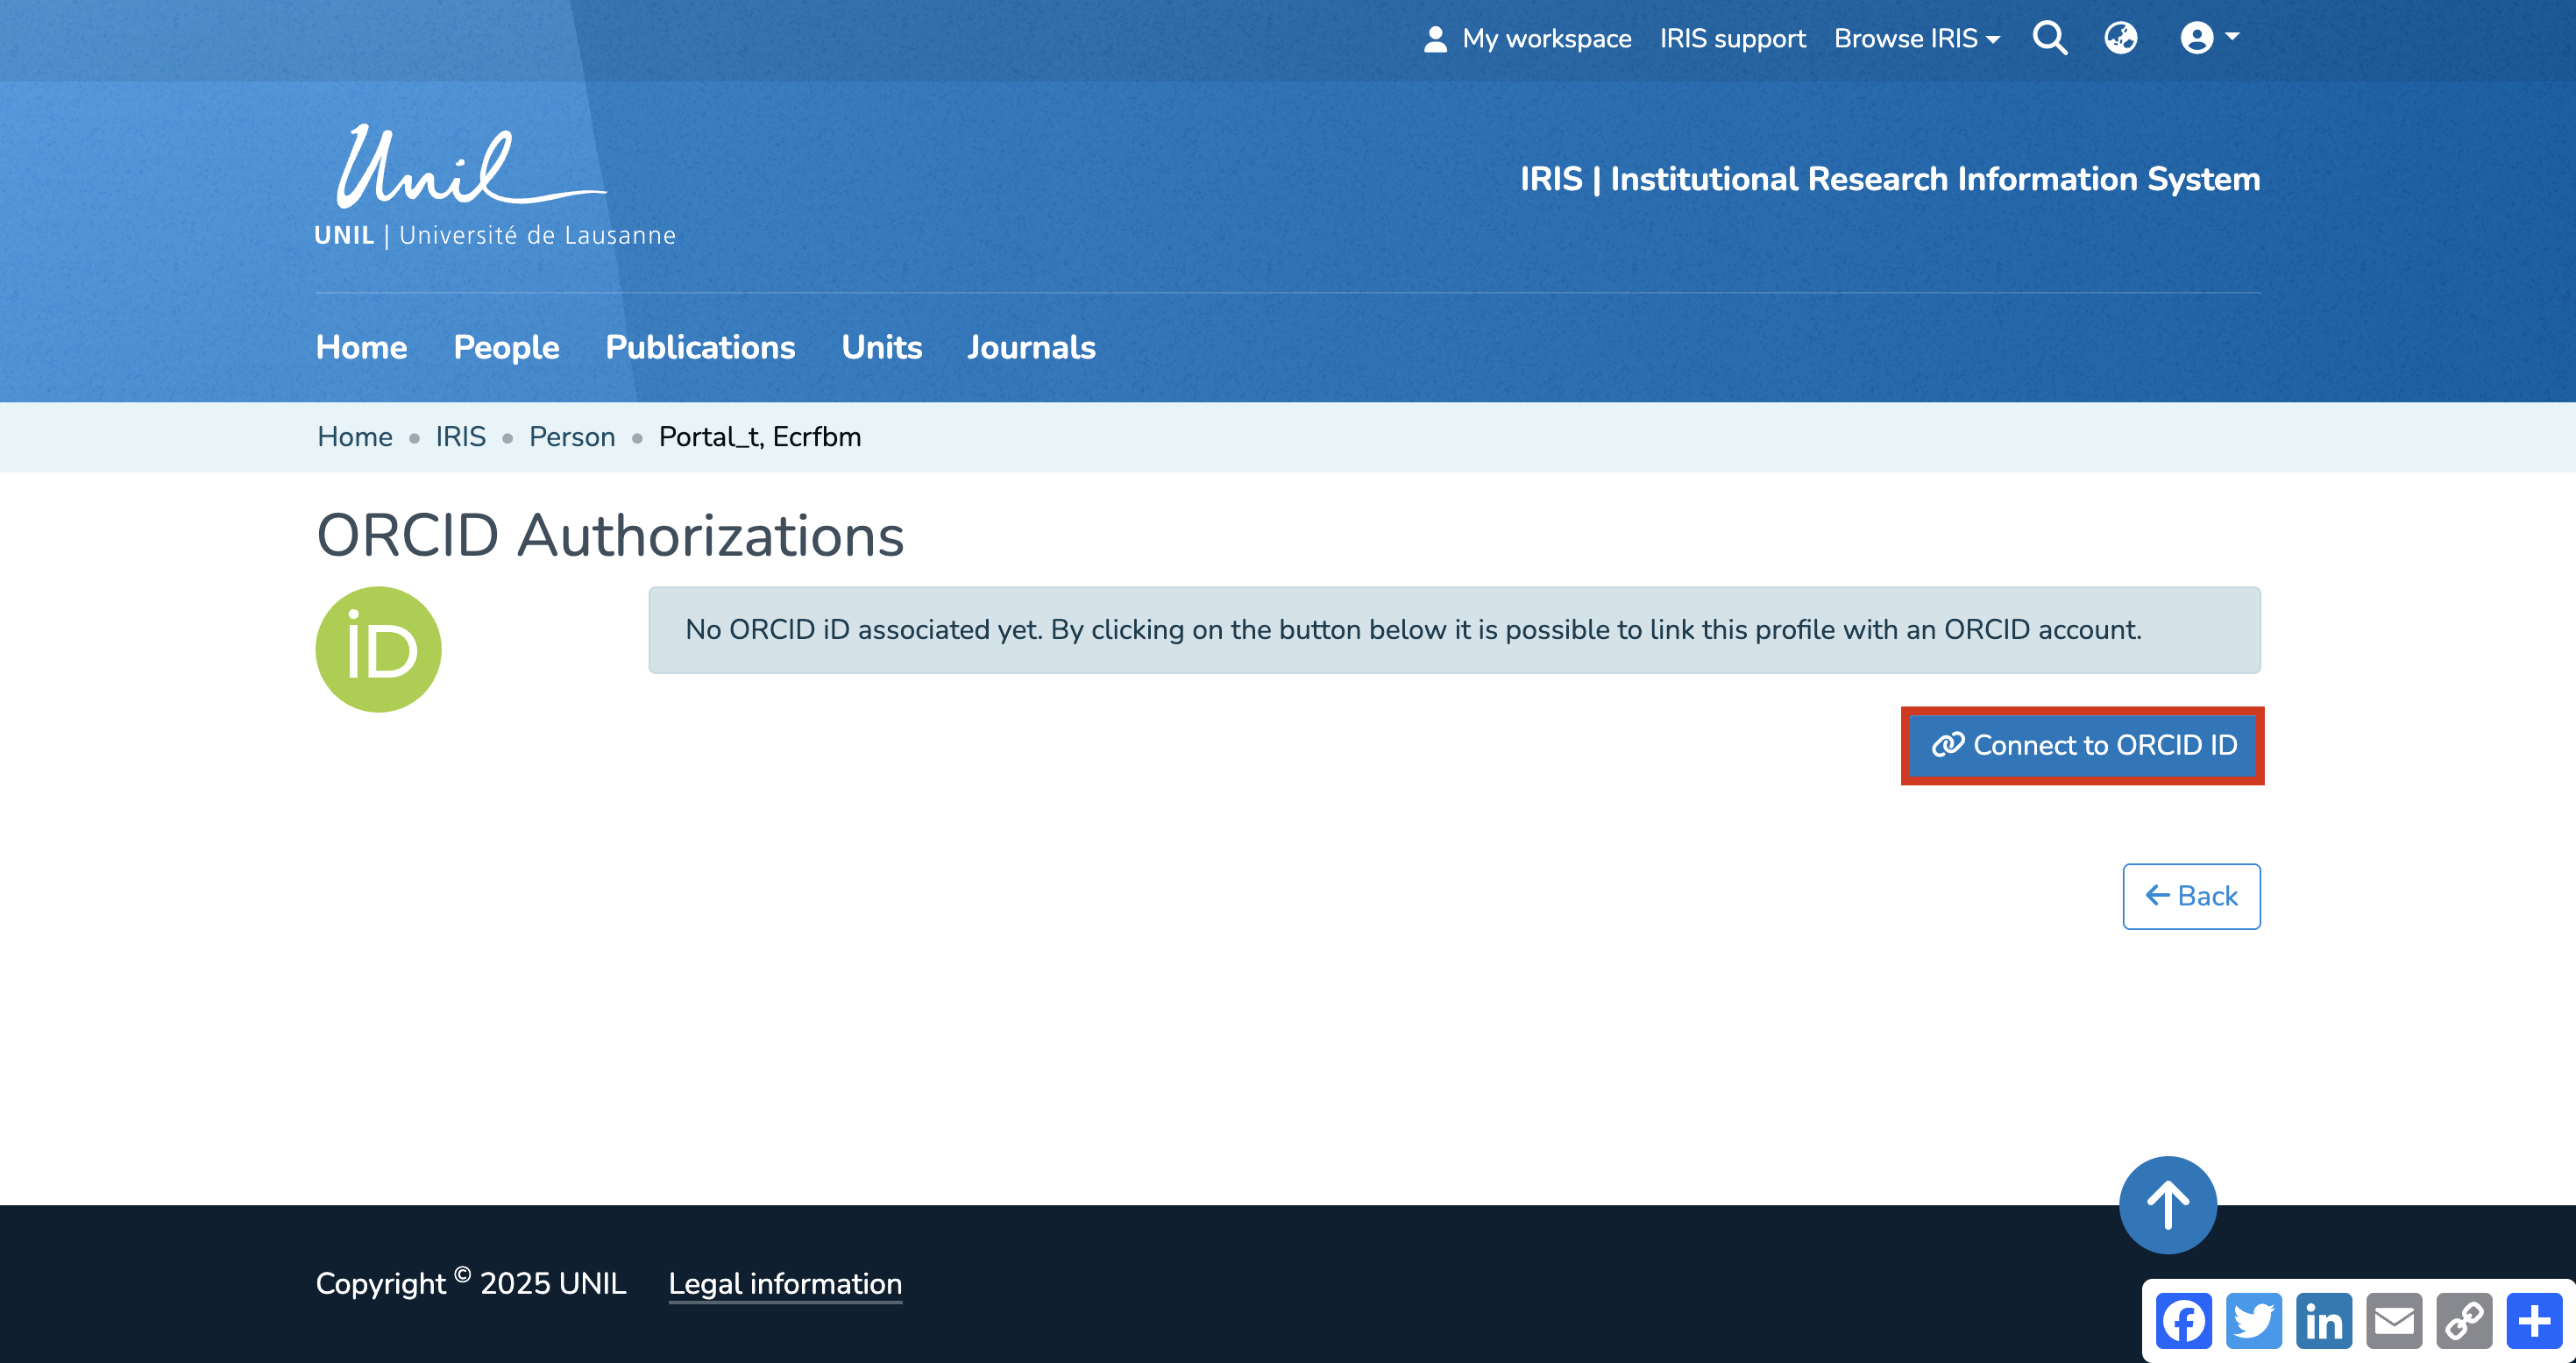
Task: Share page via LinkedIn icon
Action: point(2324,1320)
